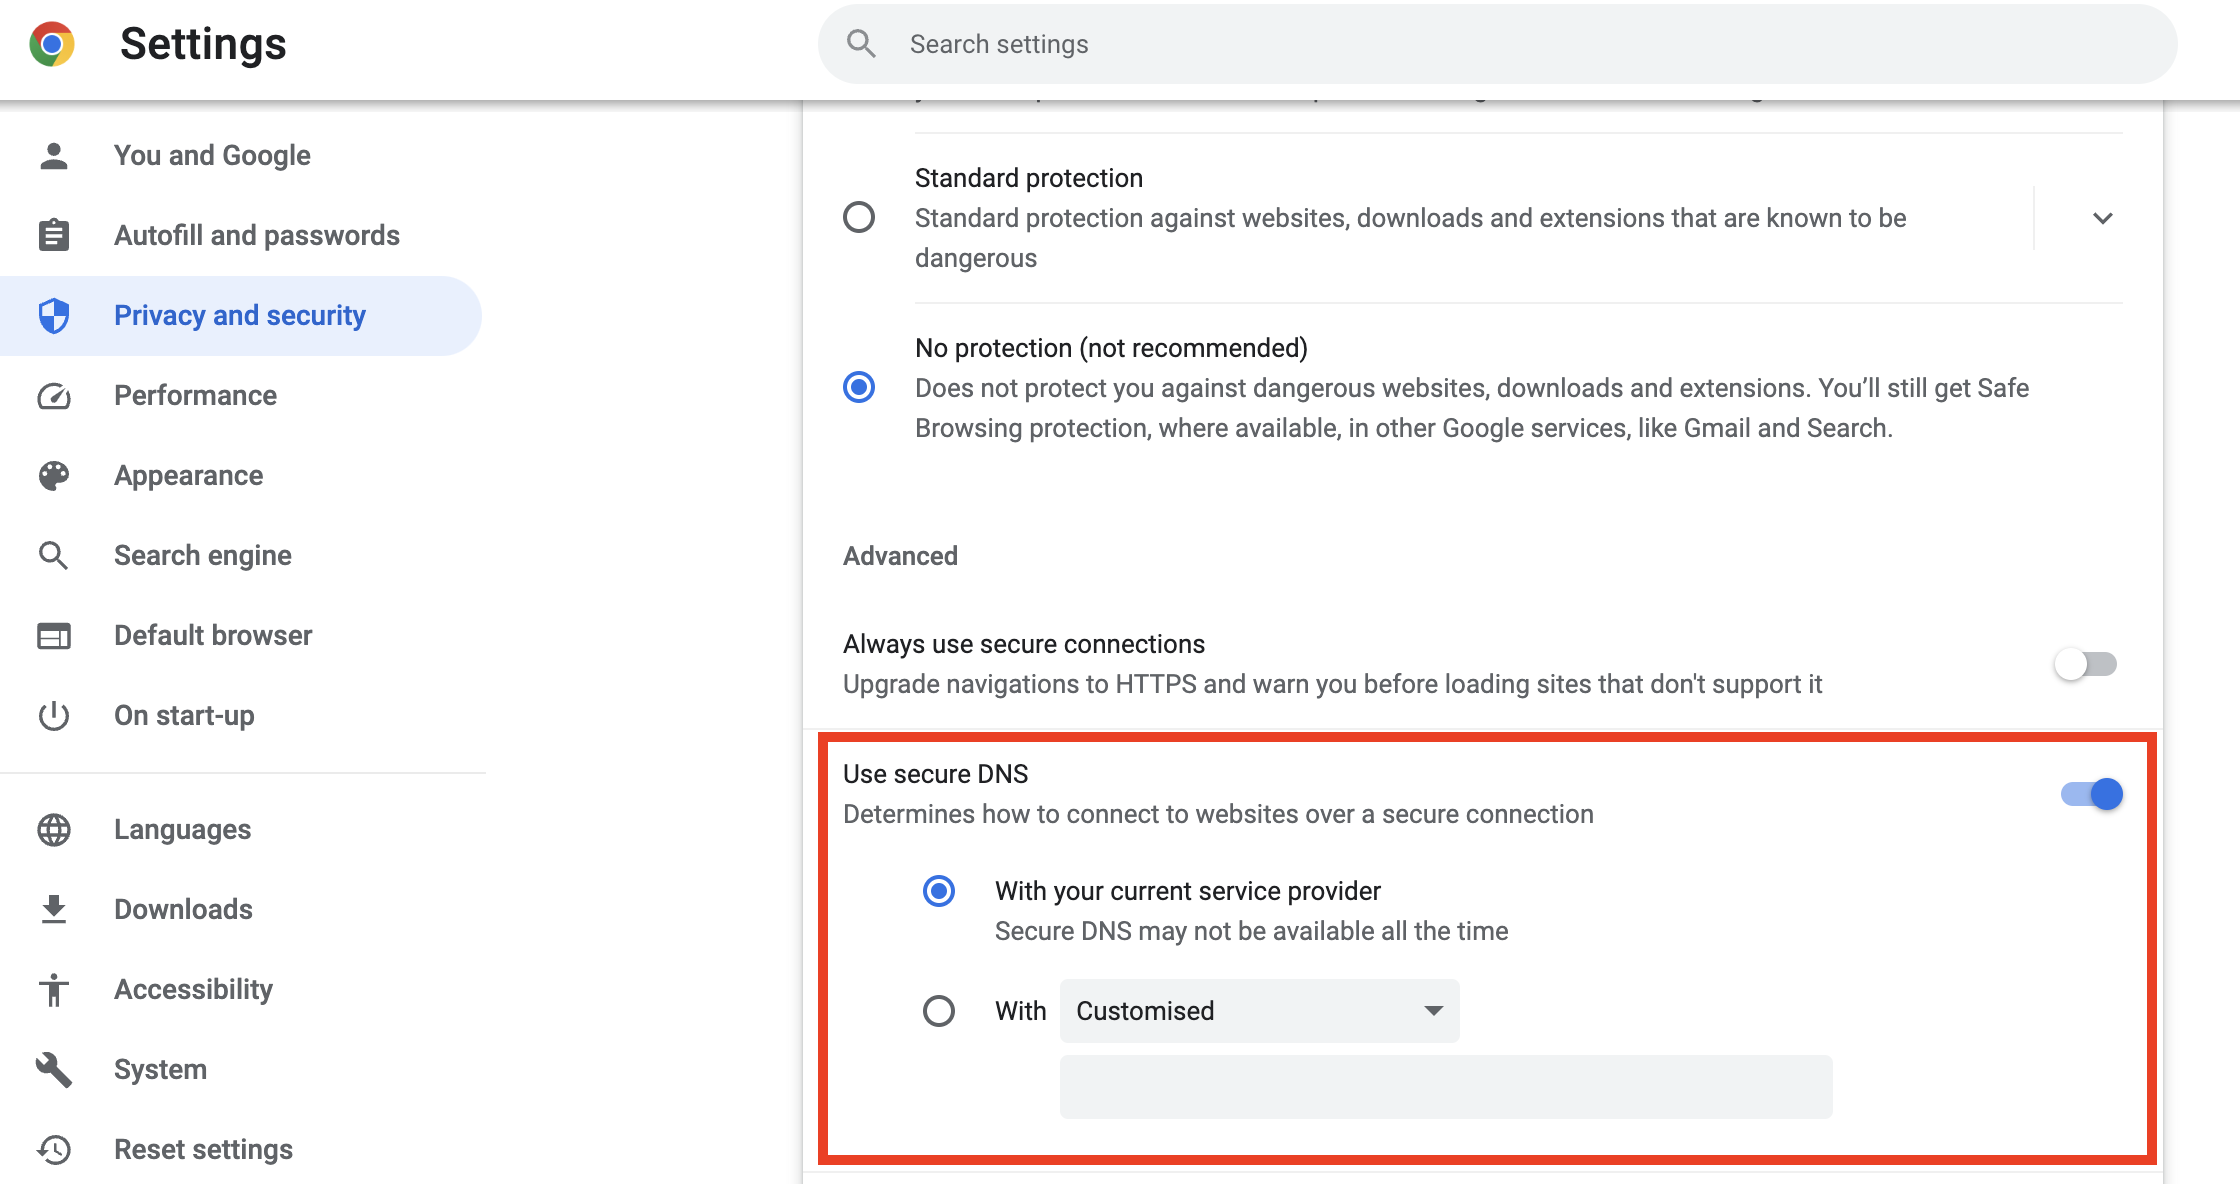This screenshot has height=1184, width=2240.
Task: Expand Standard protection details chevron
Action: pyautogui.click(x=2102, y=218)
